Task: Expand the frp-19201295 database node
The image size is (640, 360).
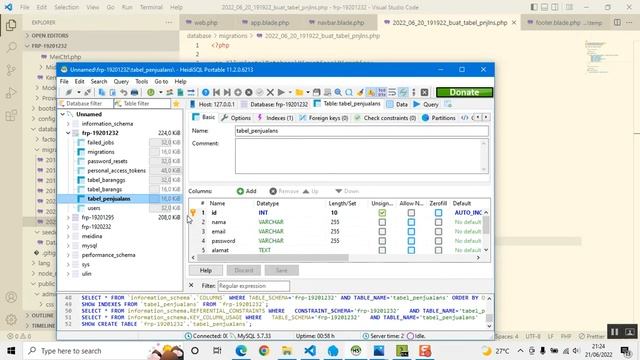Action: coord(68,218)
